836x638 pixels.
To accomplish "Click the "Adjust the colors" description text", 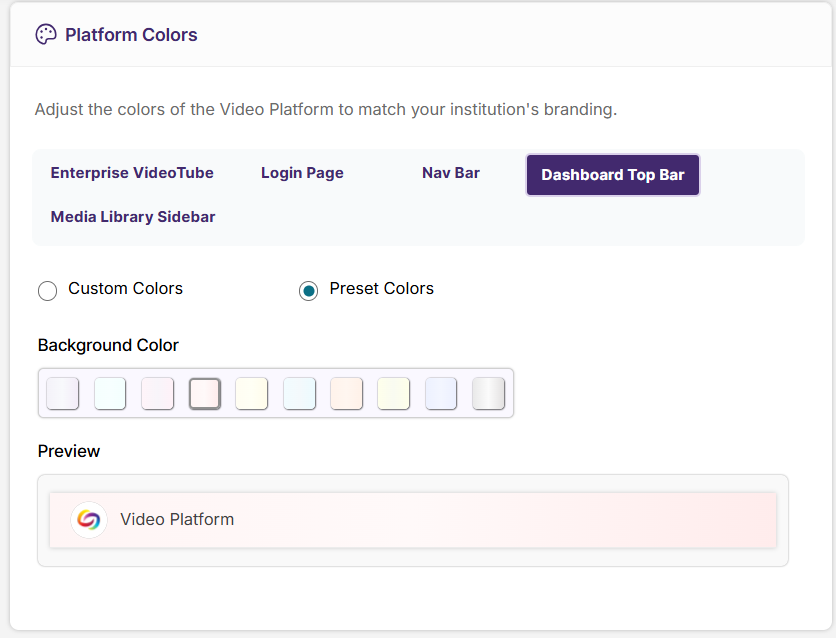I will (326, 109).
